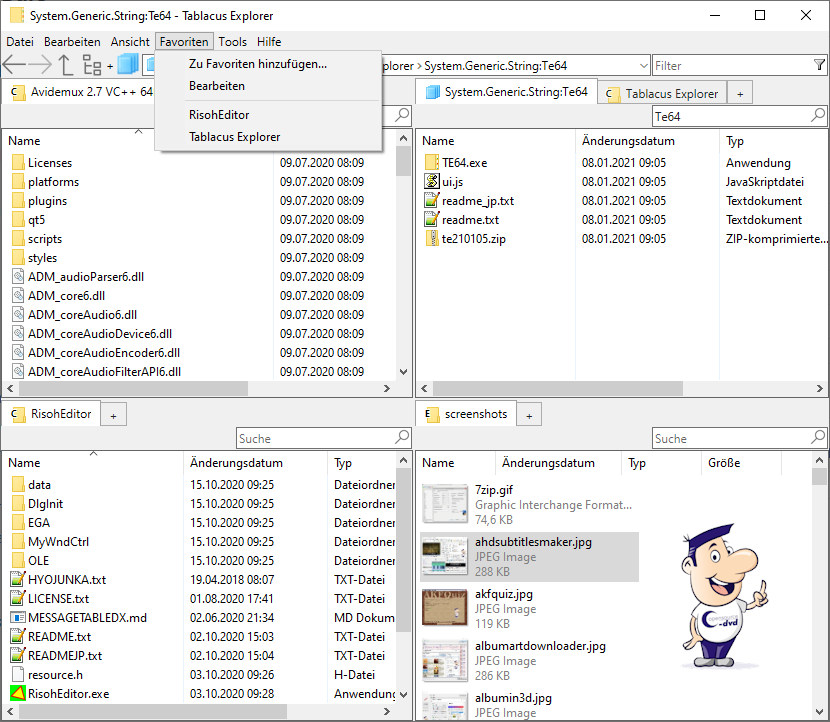The width and height of the screenshot is (830, 722).
Task: Add new tab beside screenshots tab
Action: [x=529, y=414]
